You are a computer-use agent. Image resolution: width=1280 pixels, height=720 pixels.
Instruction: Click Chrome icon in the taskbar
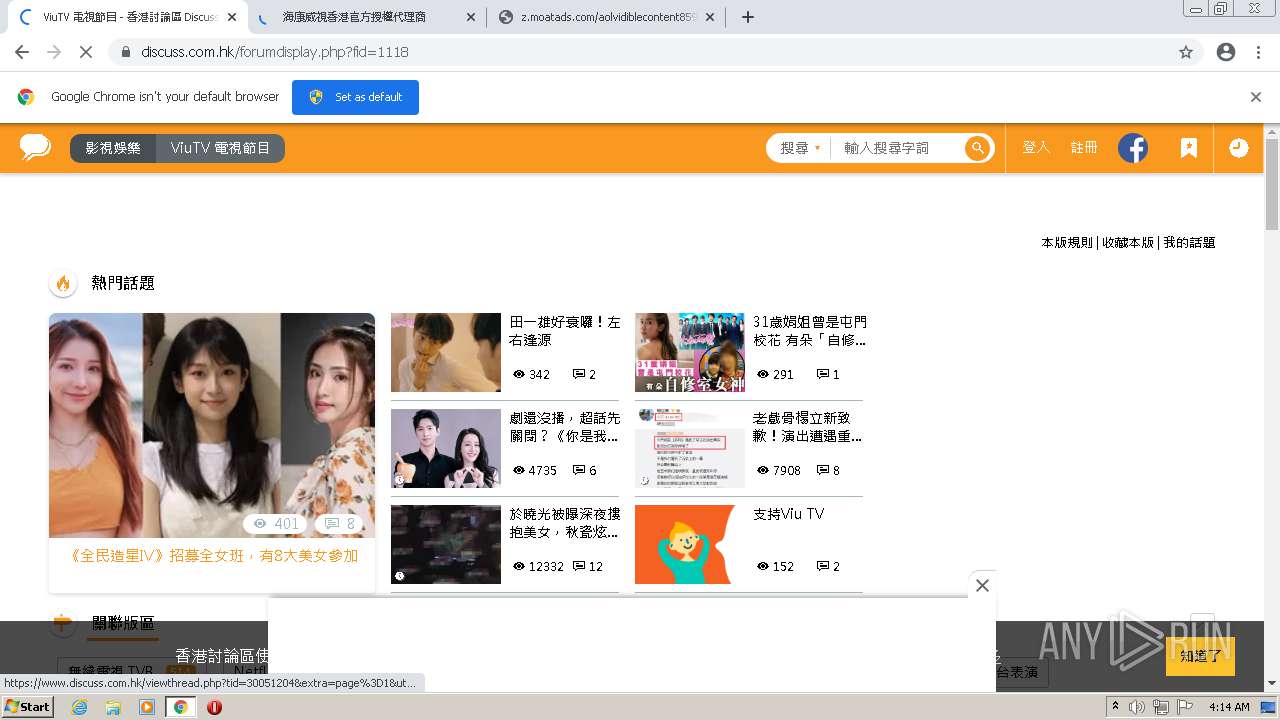tap(180, 707)
